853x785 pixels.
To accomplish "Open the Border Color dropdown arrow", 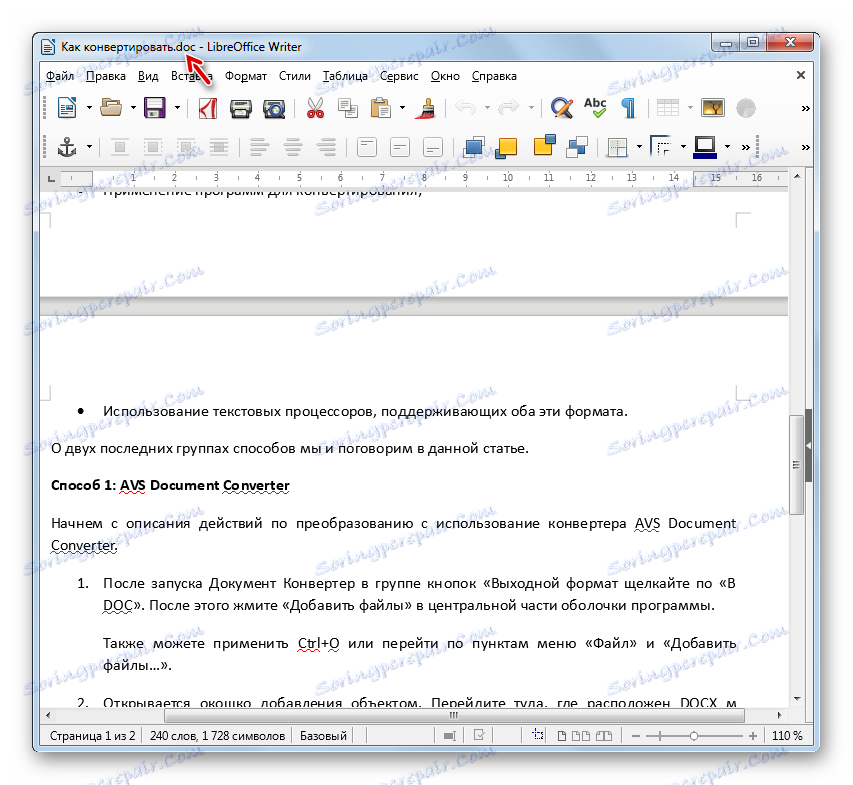I will 728,147.
